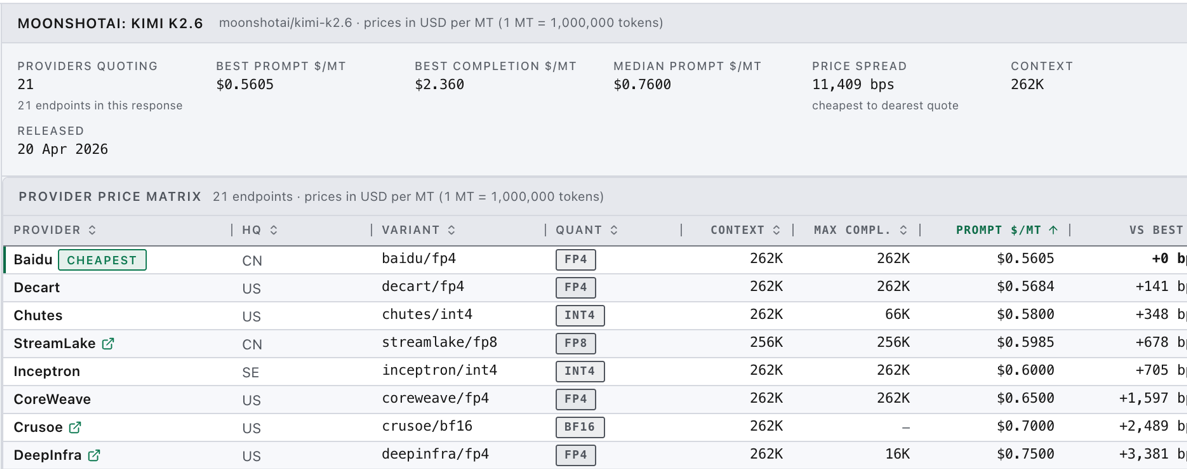Click the $2.360 best completion value
The image size is (1187, 469).
point(439,85)
